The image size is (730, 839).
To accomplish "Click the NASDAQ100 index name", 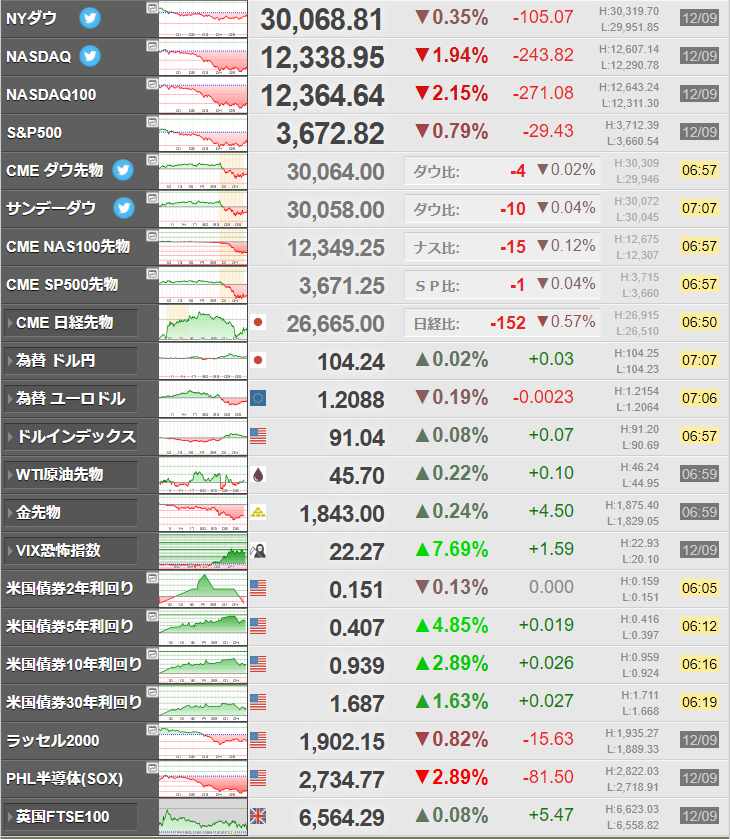I will (x=51, y=95).
